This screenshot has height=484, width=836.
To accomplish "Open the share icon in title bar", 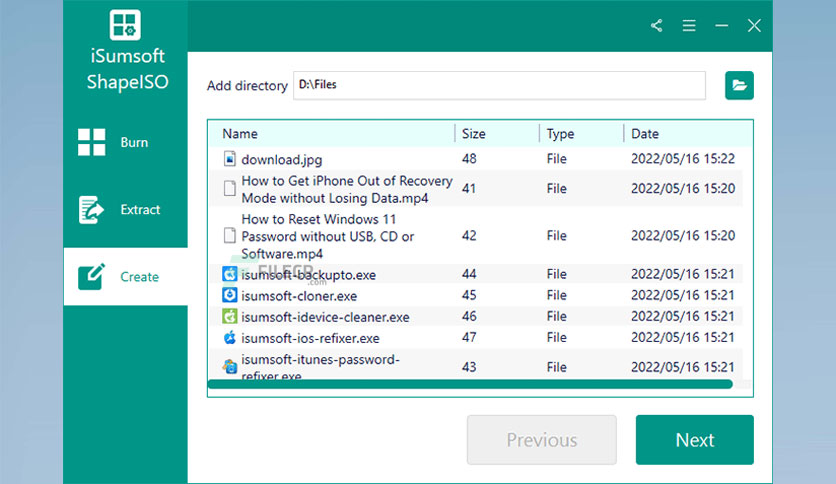I will 656,26.
